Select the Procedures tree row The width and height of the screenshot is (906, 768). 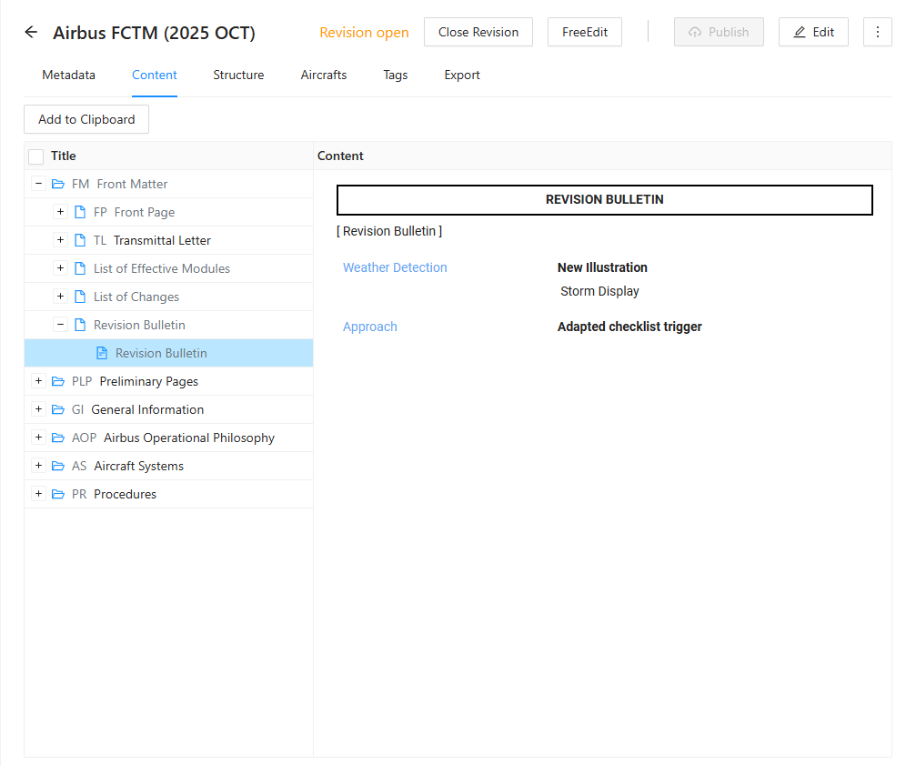point(169,495)
